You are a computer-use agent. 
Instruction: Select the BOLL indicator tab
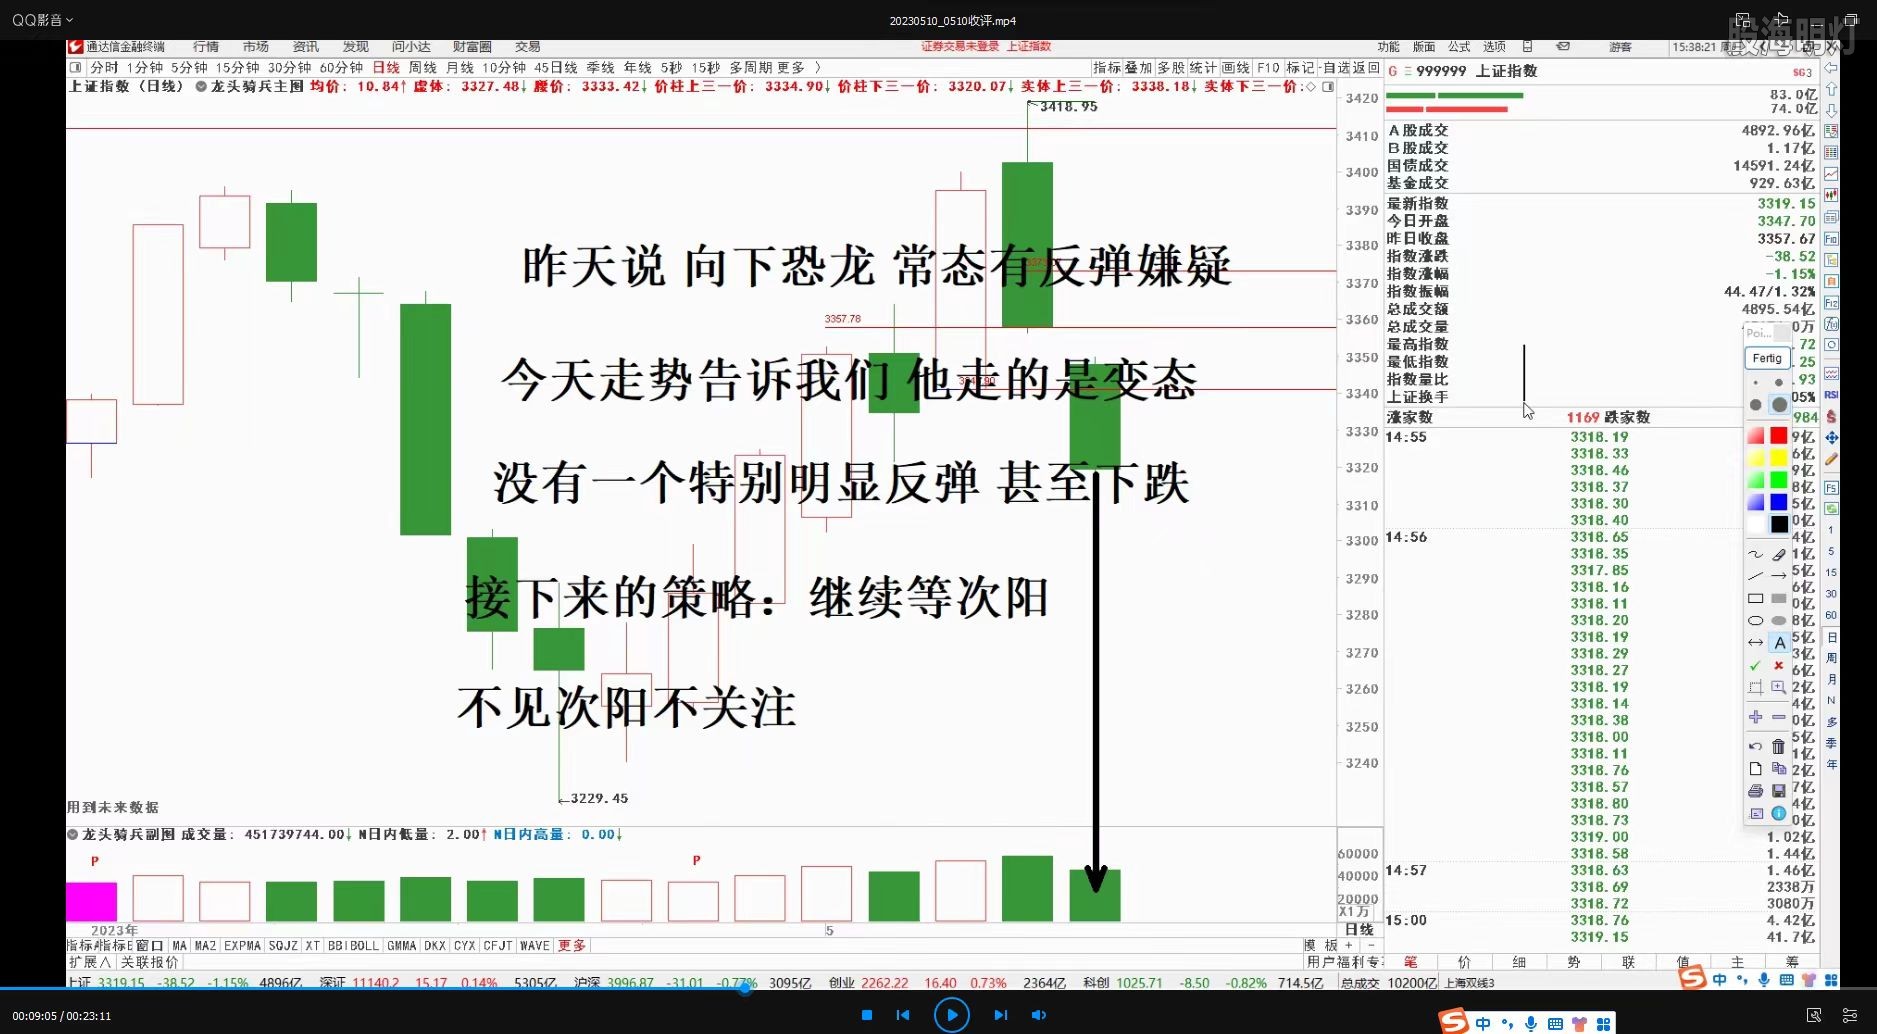364,945
